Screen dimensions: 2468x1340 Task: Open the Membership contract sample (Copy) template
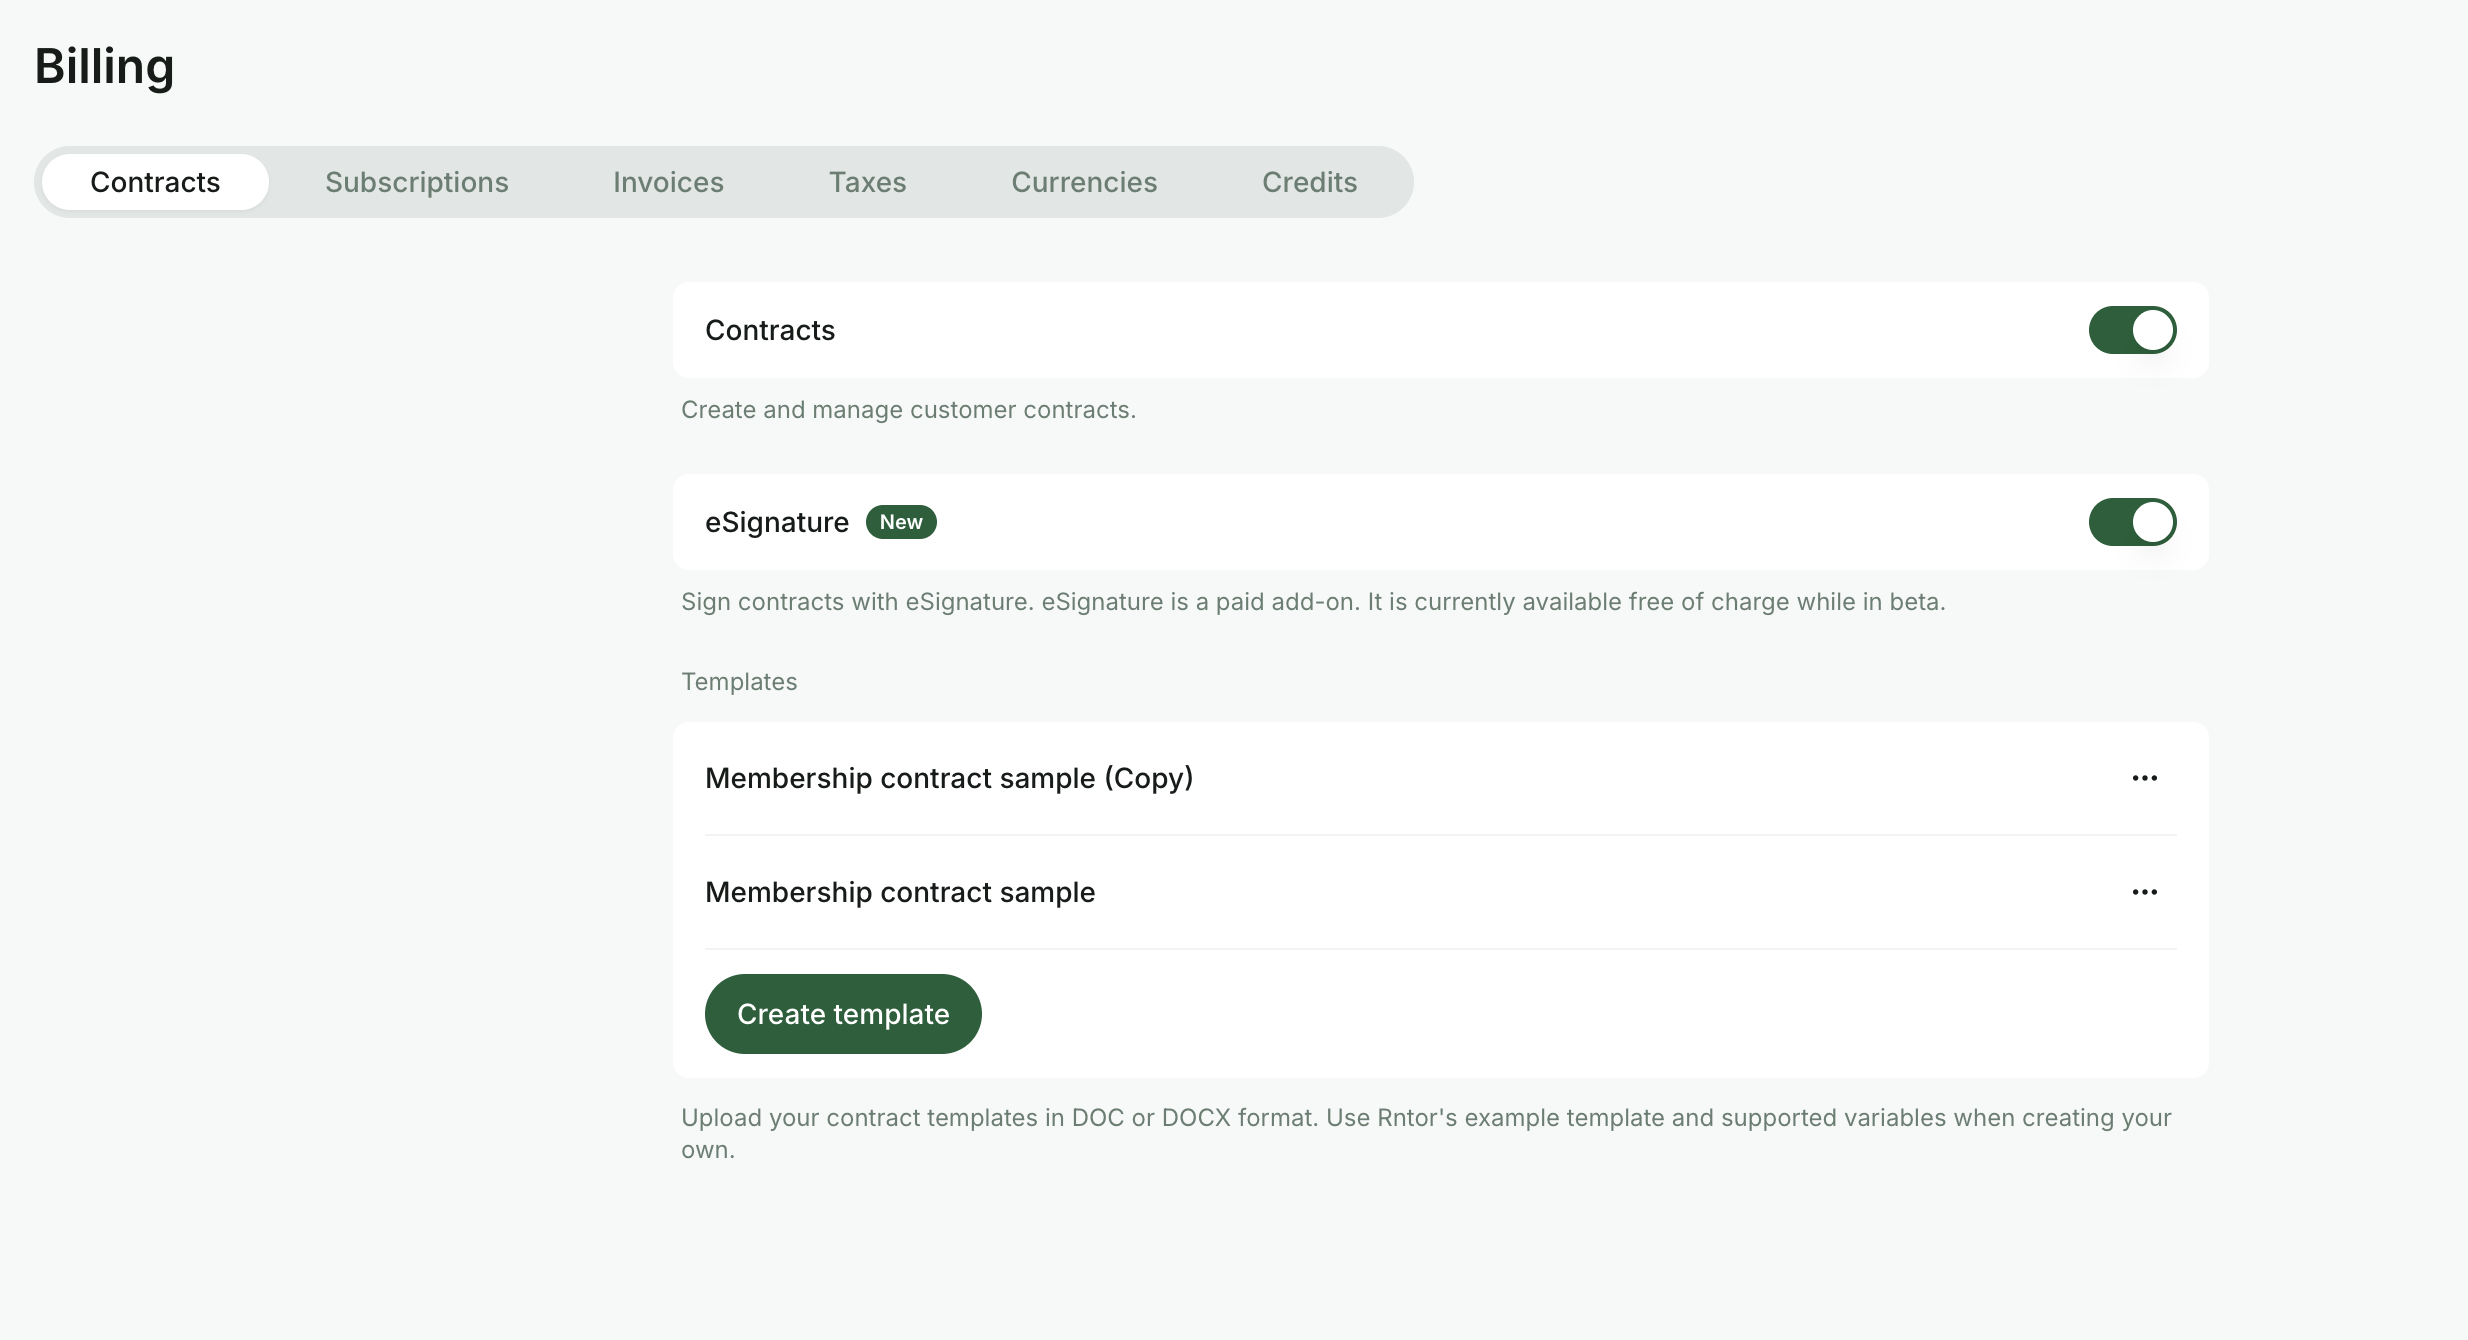click(x=949, y=778)
